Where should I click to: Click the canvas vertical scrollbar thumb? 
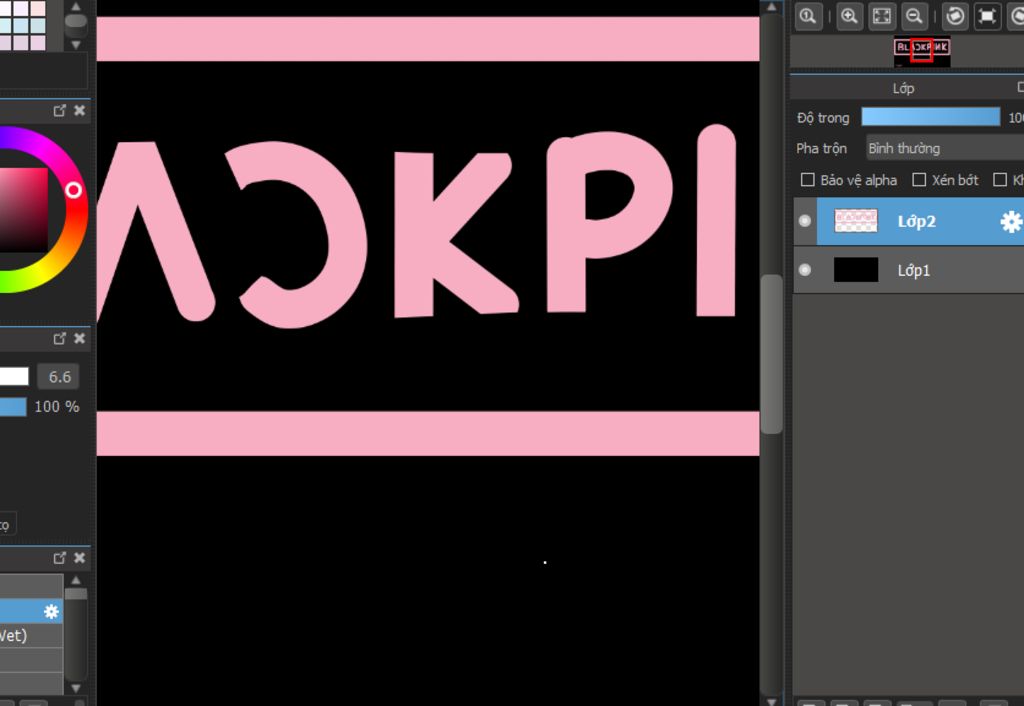point(772,354)
